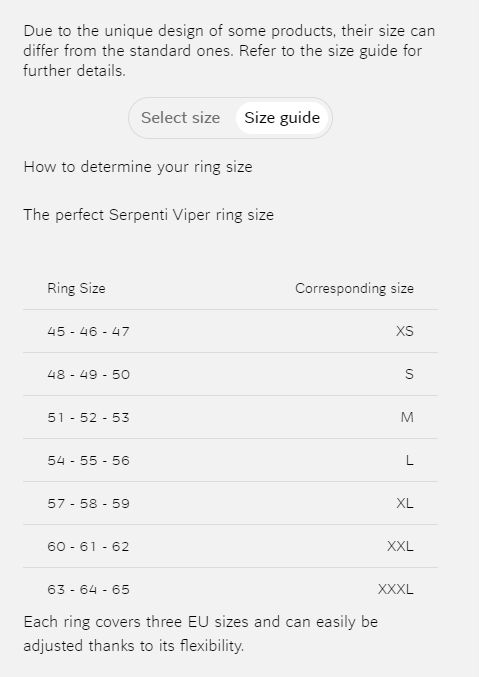Select the 45 - 46 - 47 row
This screenshot has height=677, width=479.
[x=230, y=331]
